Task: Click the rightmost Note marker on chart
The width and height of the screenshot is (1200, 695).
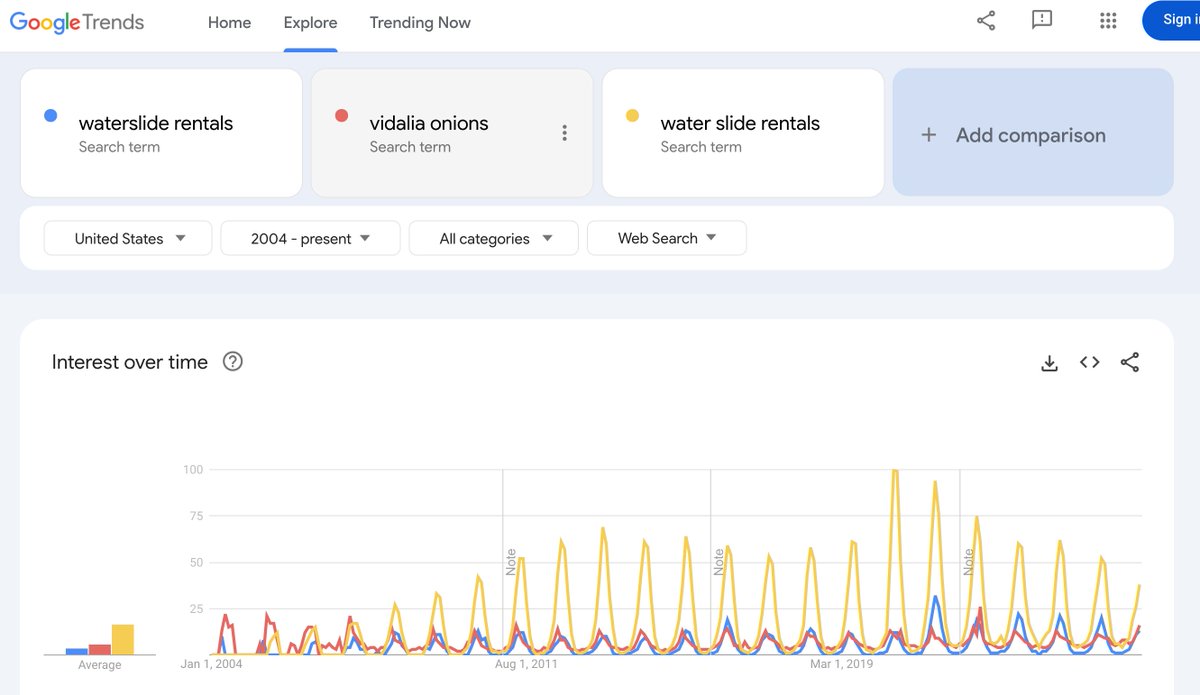Action: click(x=968, y=562)
